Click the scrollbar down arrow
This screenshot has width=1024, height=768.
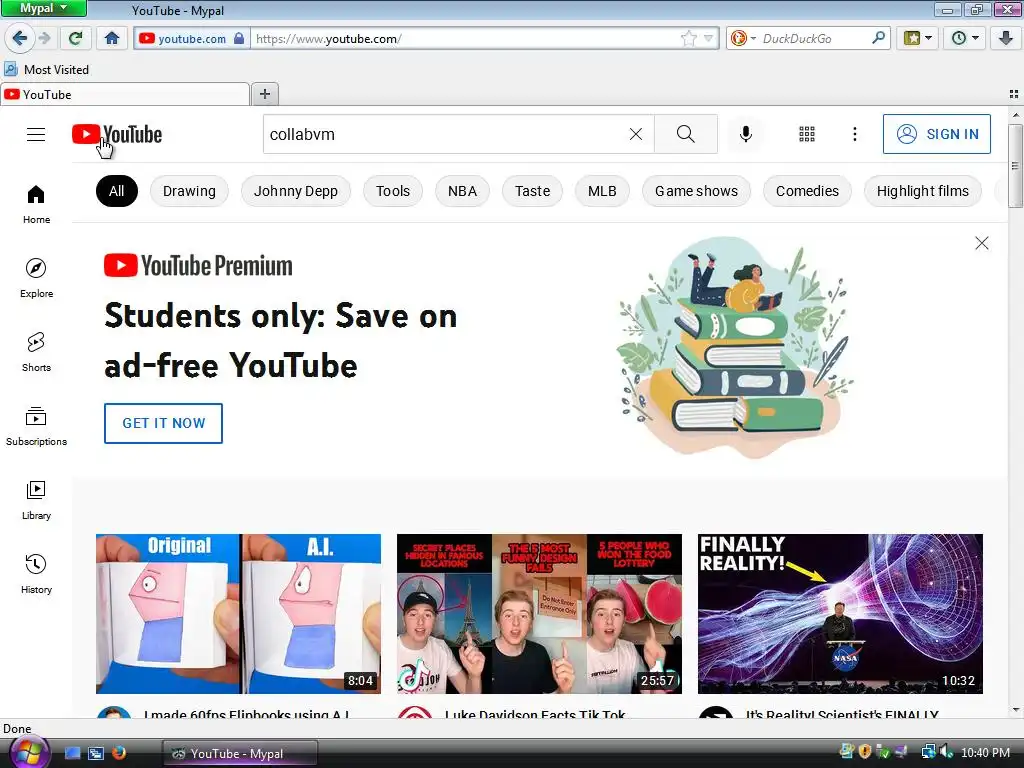click(1015, 710)
